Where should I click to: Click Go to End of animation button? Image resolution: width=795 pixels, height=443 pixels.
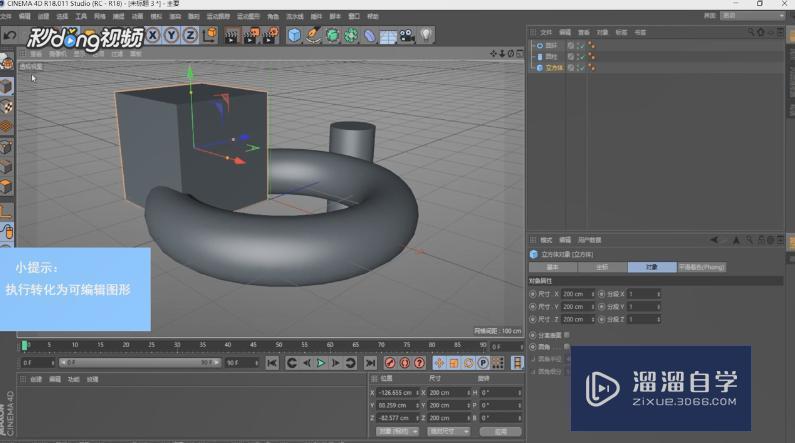371,363
